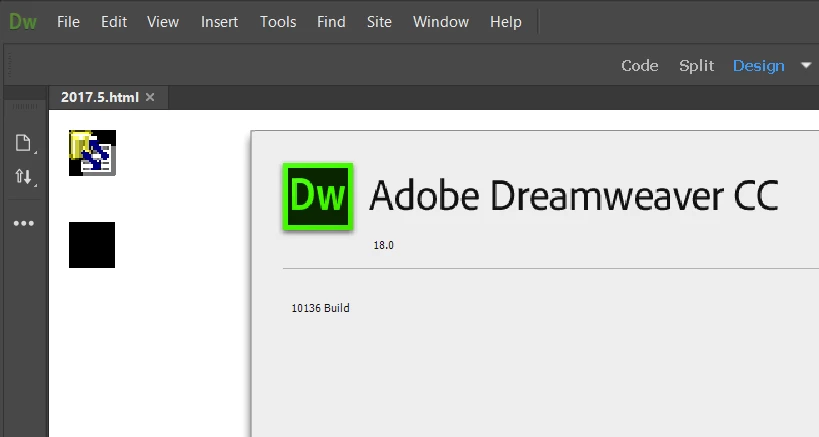Open the View menu

point(163,21)
